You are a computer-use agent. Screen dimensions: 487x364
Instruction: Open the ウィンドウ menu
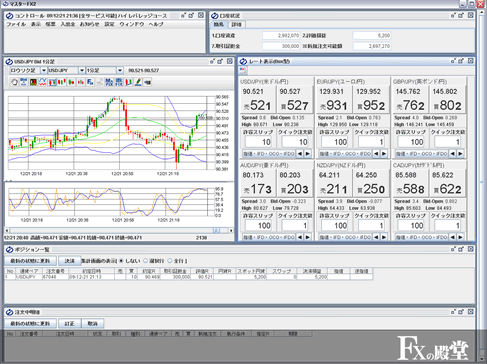132,24
